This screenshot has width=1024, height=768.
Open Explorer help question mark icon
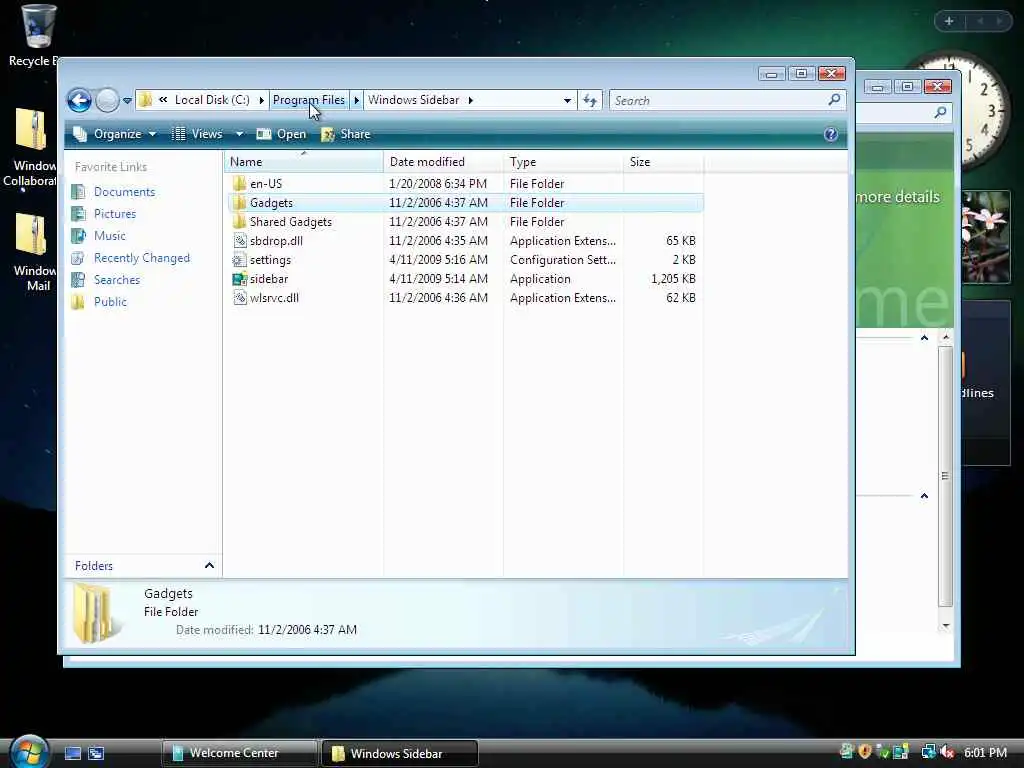click(831, 134)
